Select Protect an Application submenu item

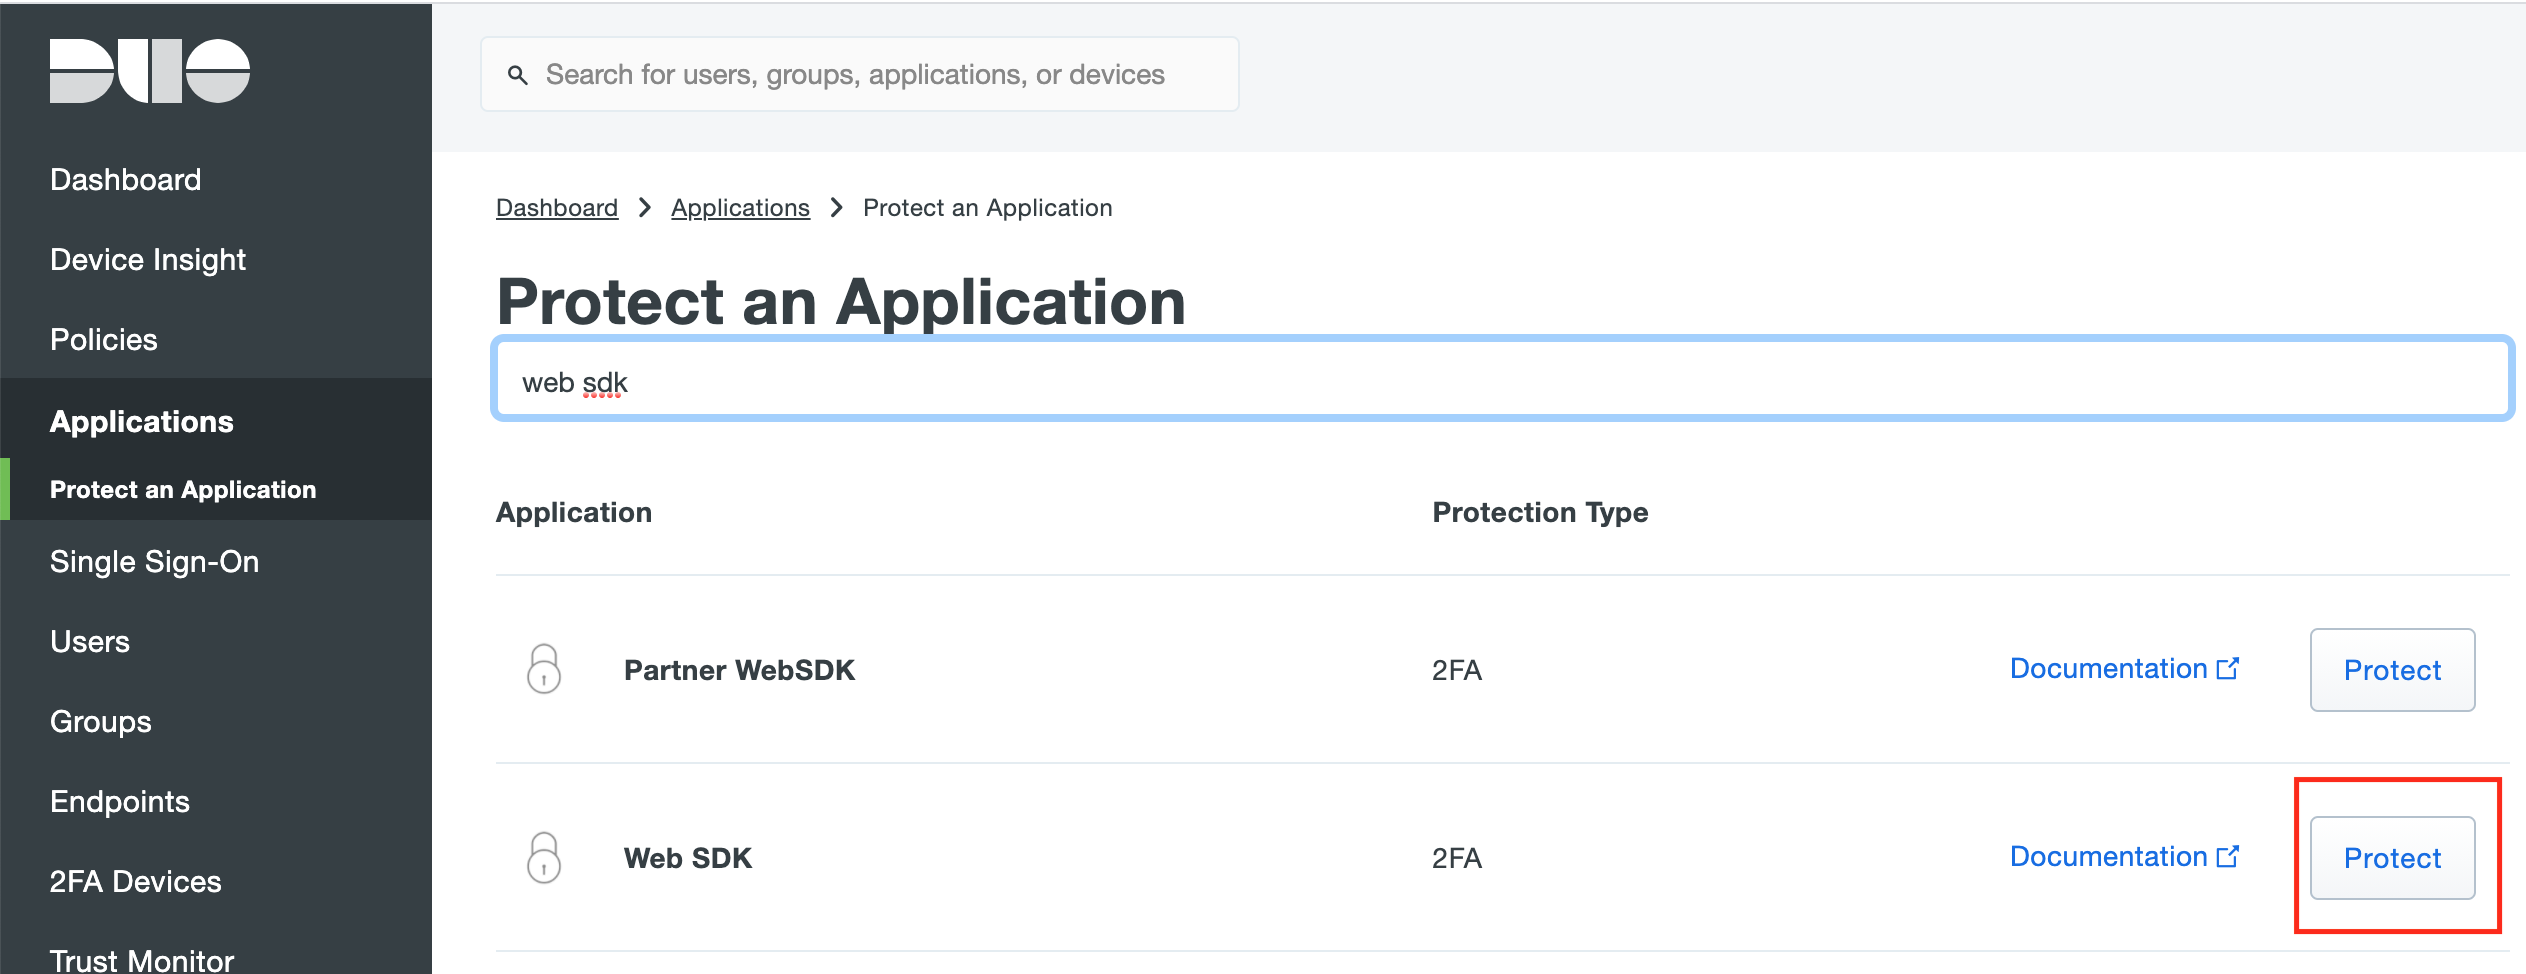pyautogui.click(x=183, y=490)
